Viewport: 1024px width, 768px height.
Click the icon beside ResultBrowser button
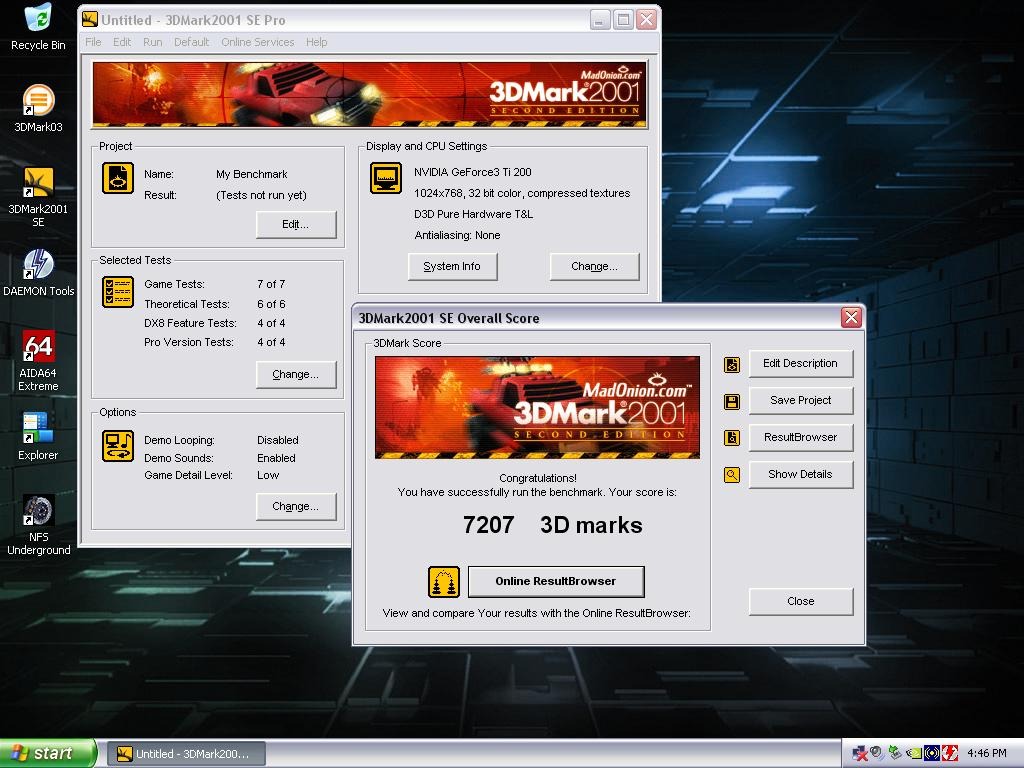click(x=732, y=438)
